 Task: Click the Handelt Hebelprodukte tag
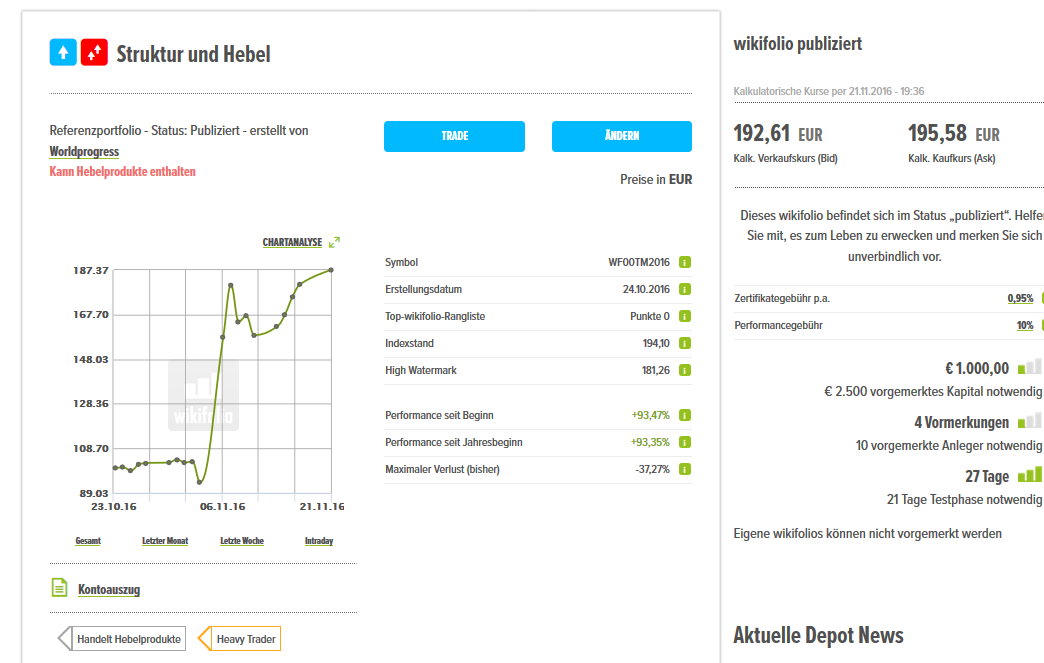[128, 639]
